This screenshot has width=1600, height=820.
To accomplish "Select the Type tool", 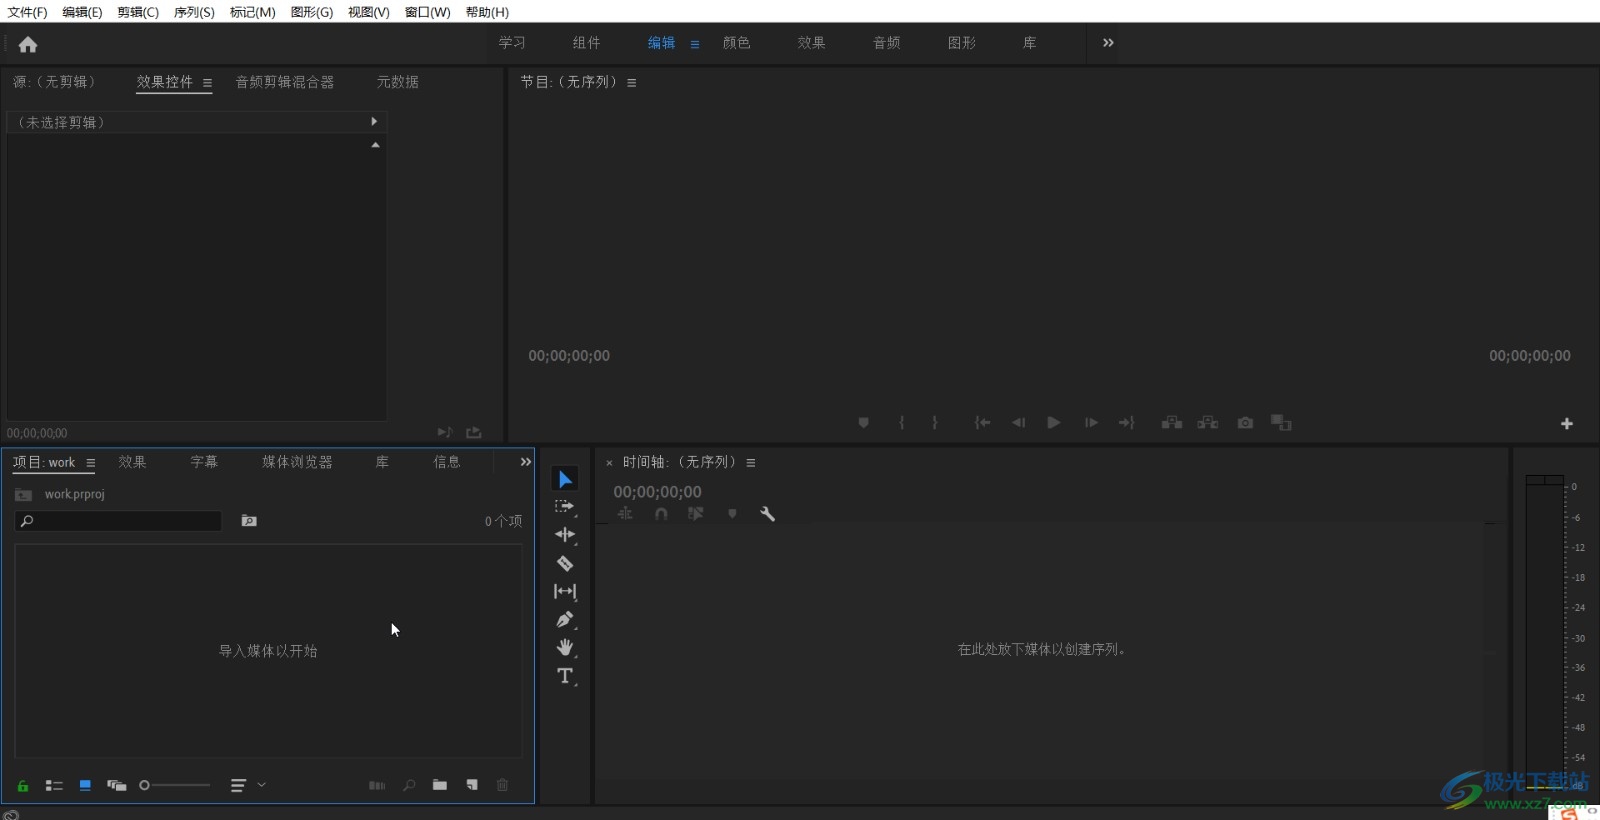I will coord(565,676).
